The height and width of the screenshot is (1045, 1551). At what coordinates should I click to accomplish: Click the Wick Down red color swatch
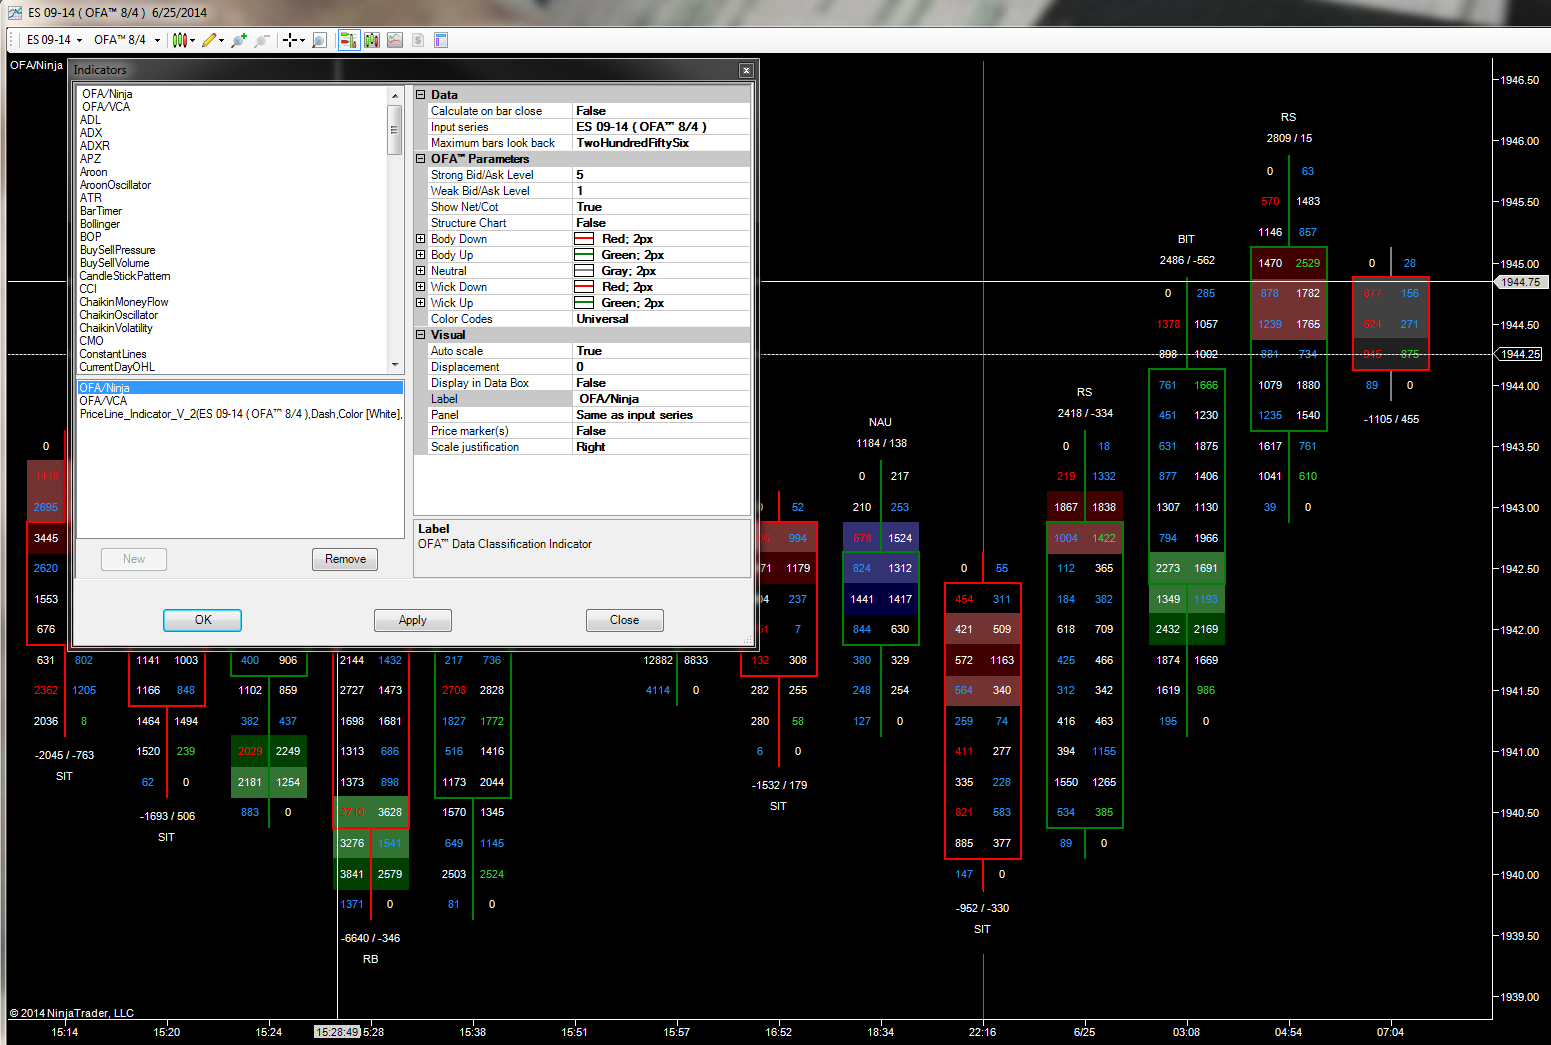click(584, 287)
